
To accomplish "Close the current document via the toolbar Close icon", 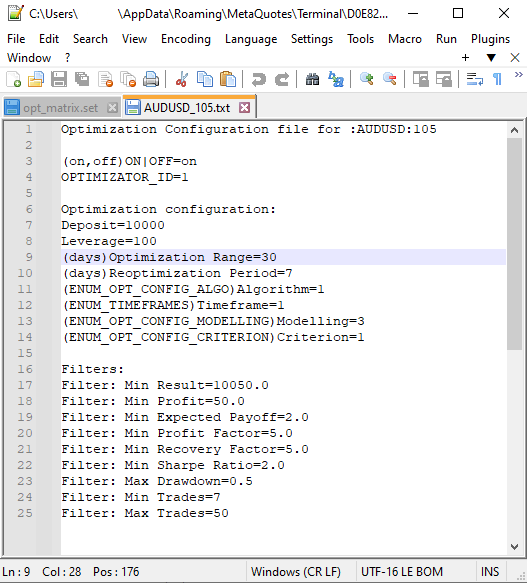I will (x=105, y=79).
